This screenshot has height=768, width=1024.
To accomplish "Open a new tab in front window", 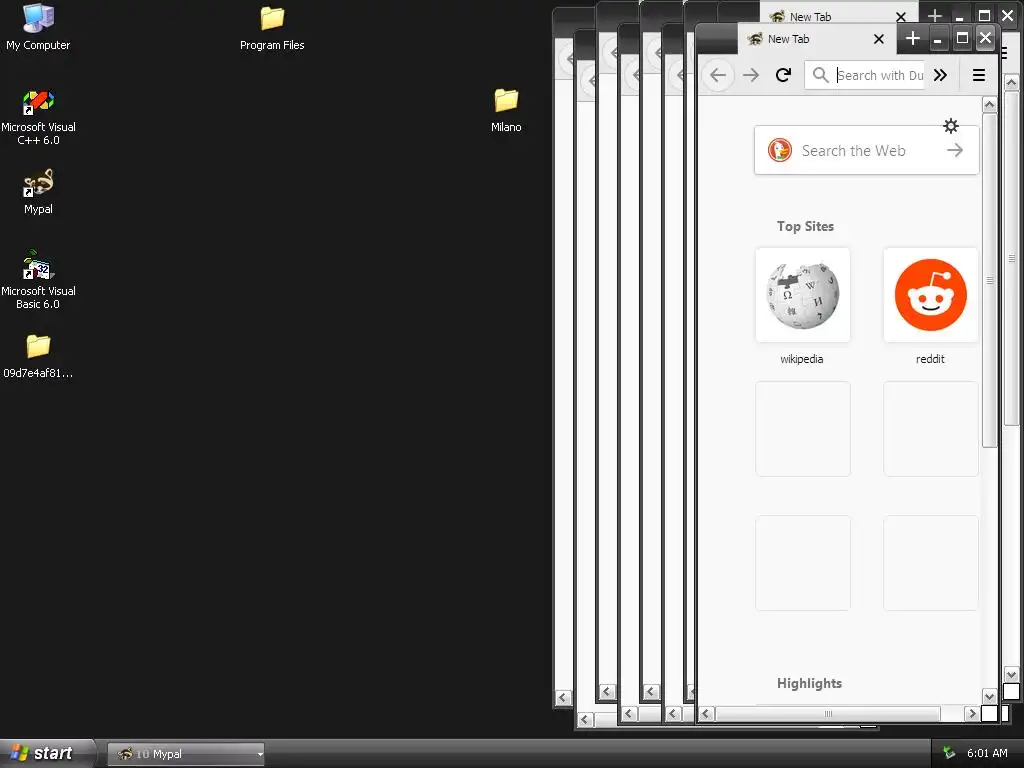I will click(913, 39).
